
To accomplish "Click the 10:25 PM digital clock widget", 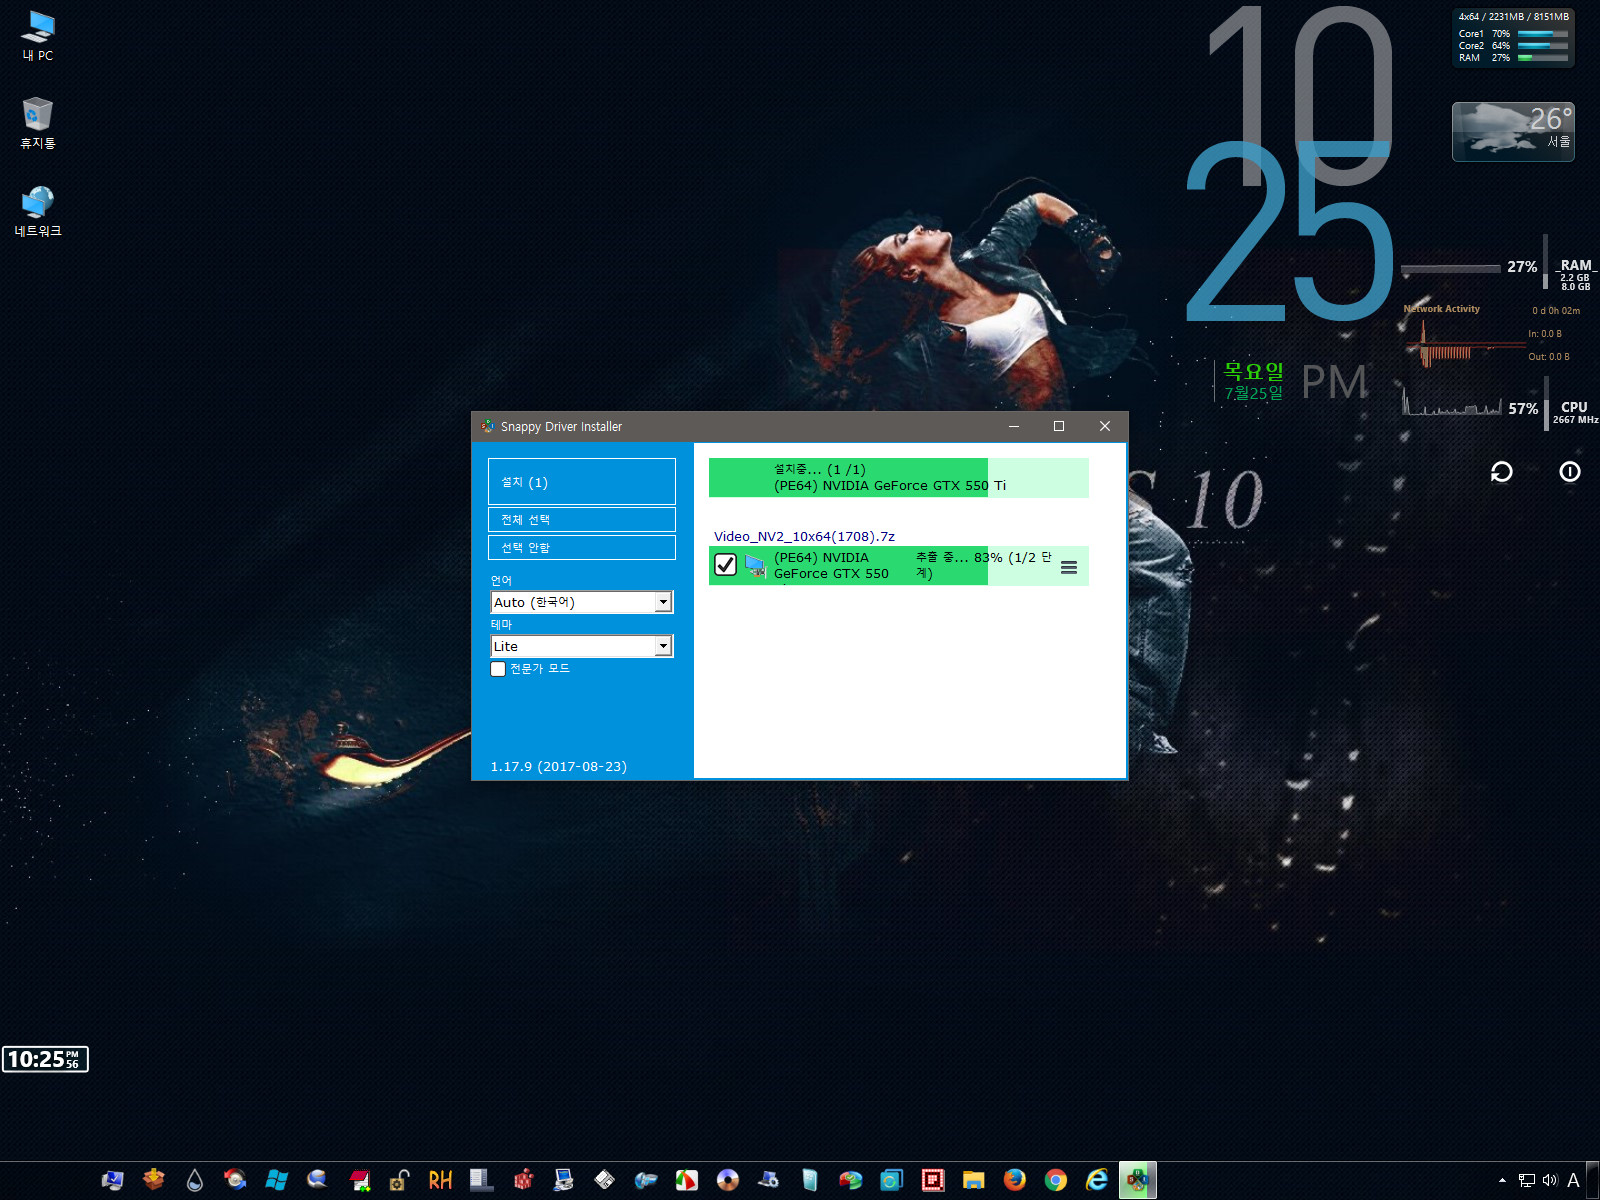I will coord(45,1059).
